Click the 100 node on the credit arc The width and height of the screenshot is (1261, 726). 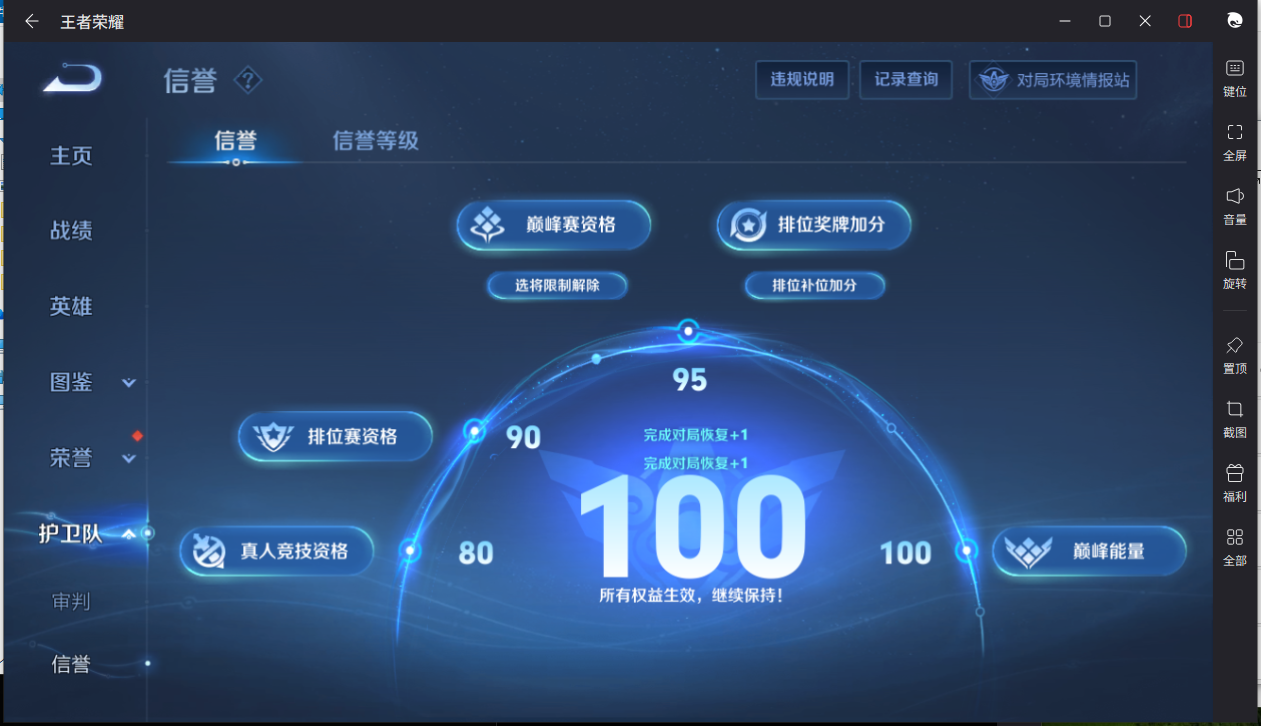967,550
